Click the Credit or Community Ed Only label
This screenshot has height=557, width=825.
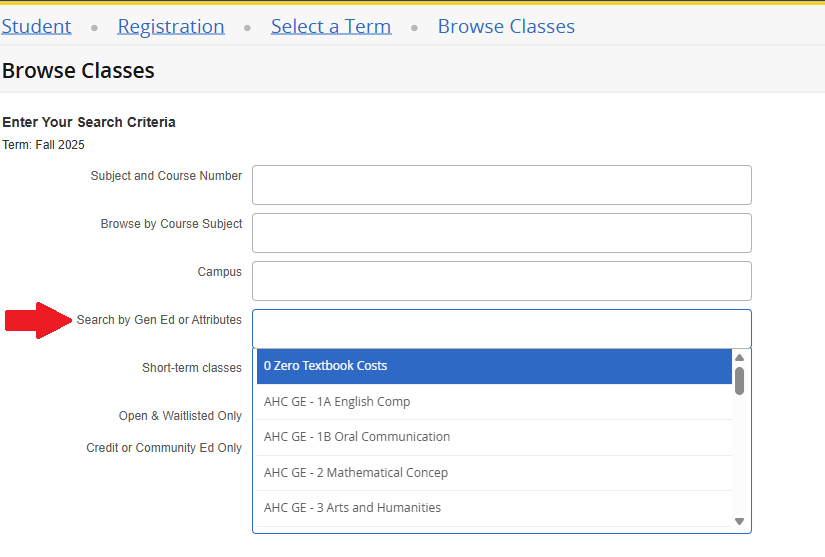pyautogui.click(x=164, y=448)
